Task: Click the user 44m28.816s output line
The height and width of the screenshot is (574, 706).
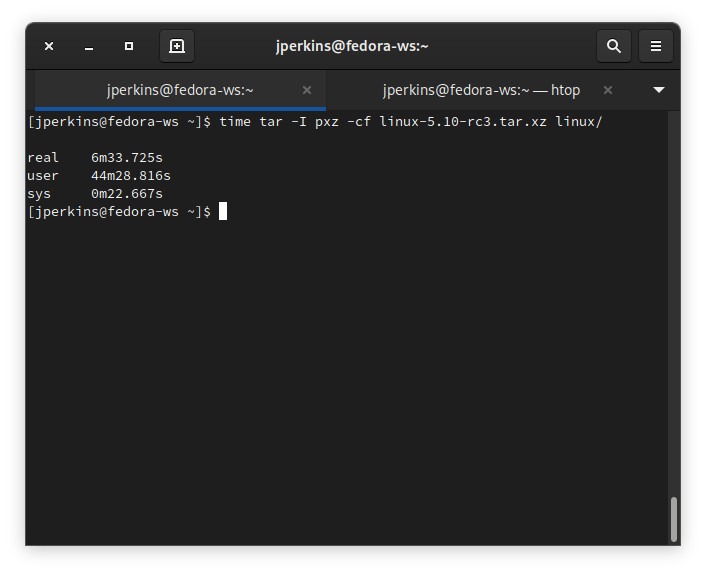Action: tap(99, 176)
